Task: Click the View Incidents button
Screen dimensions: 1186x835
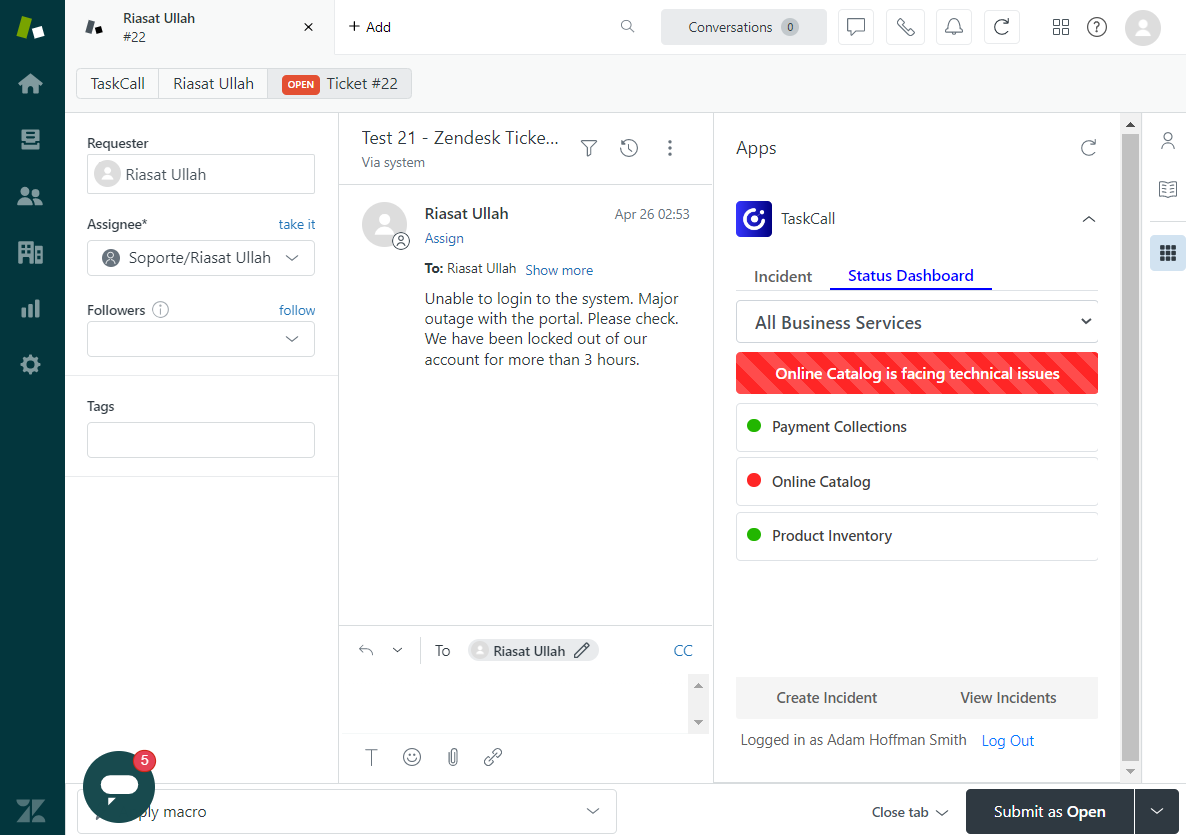Action: tap(1008, 698)
